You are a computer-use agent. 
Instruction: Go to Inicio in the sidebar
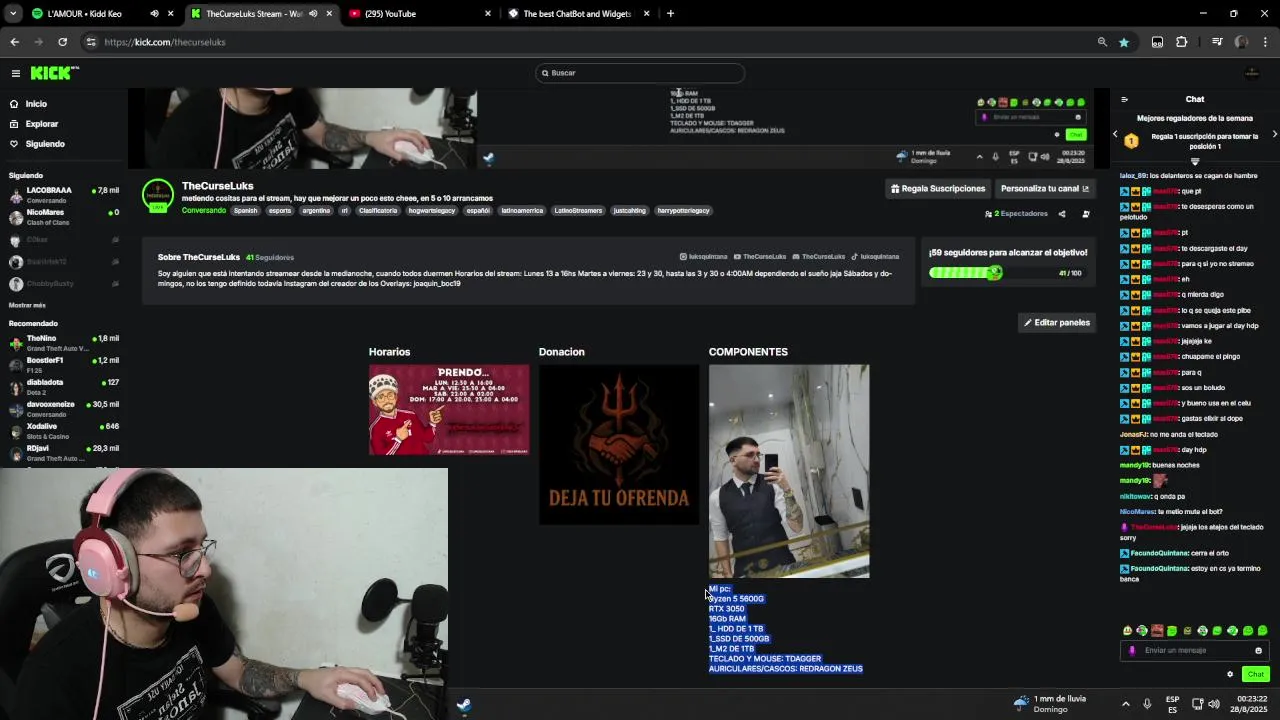pos(36,104)
